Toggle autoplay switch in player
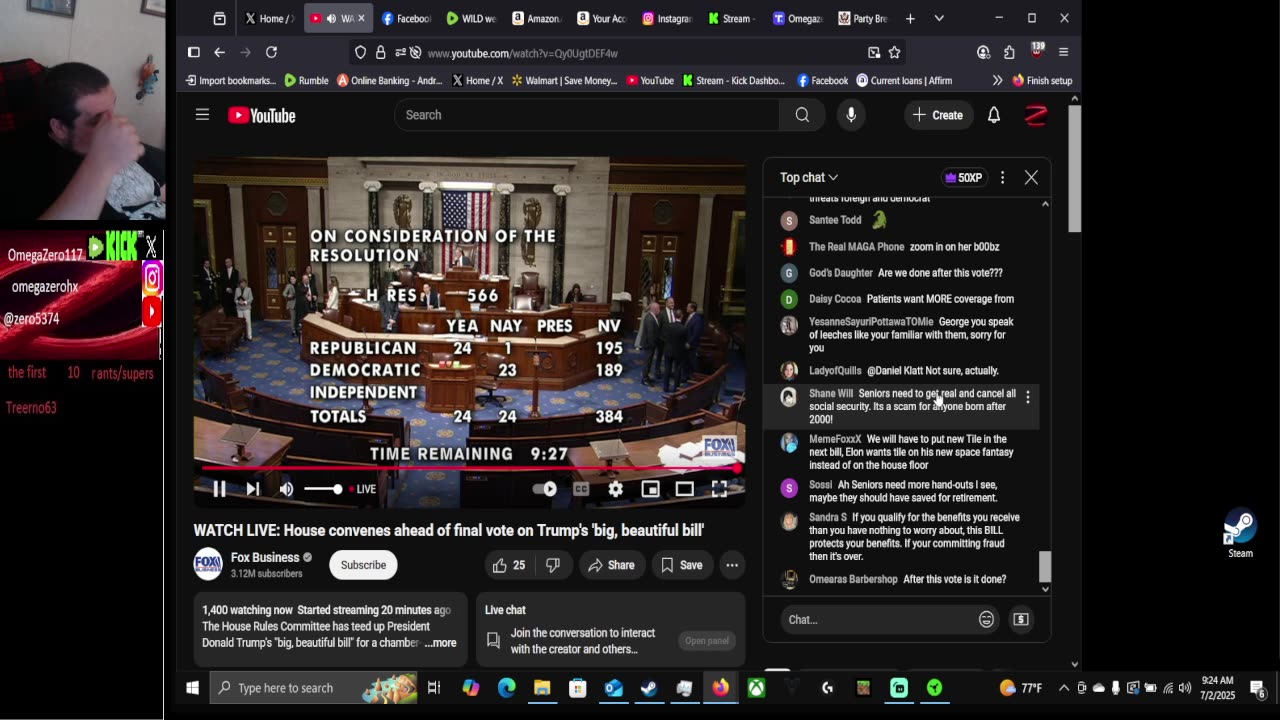1280x720 pixels. (x=545, y=489)
